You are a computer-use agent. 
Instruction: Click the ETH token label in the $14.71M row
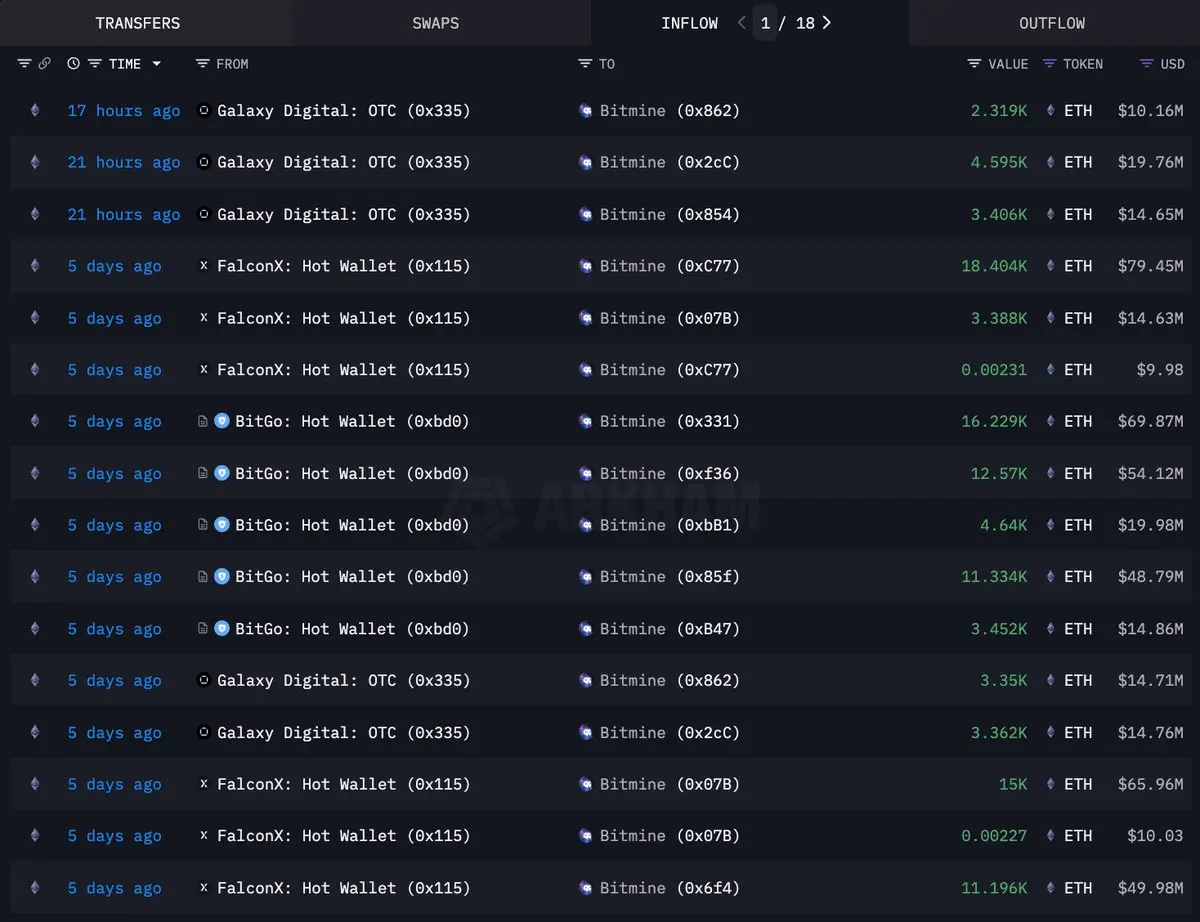pyautogui.click(x=1078, y=680)
